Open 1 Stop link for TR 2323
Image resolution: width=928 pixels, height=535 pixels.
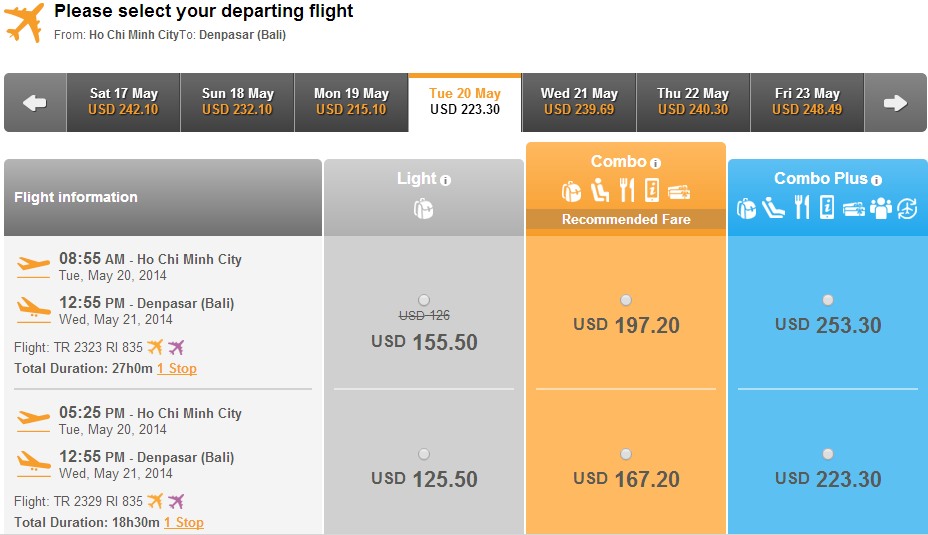pyautogui.click(x=176, y=368)
